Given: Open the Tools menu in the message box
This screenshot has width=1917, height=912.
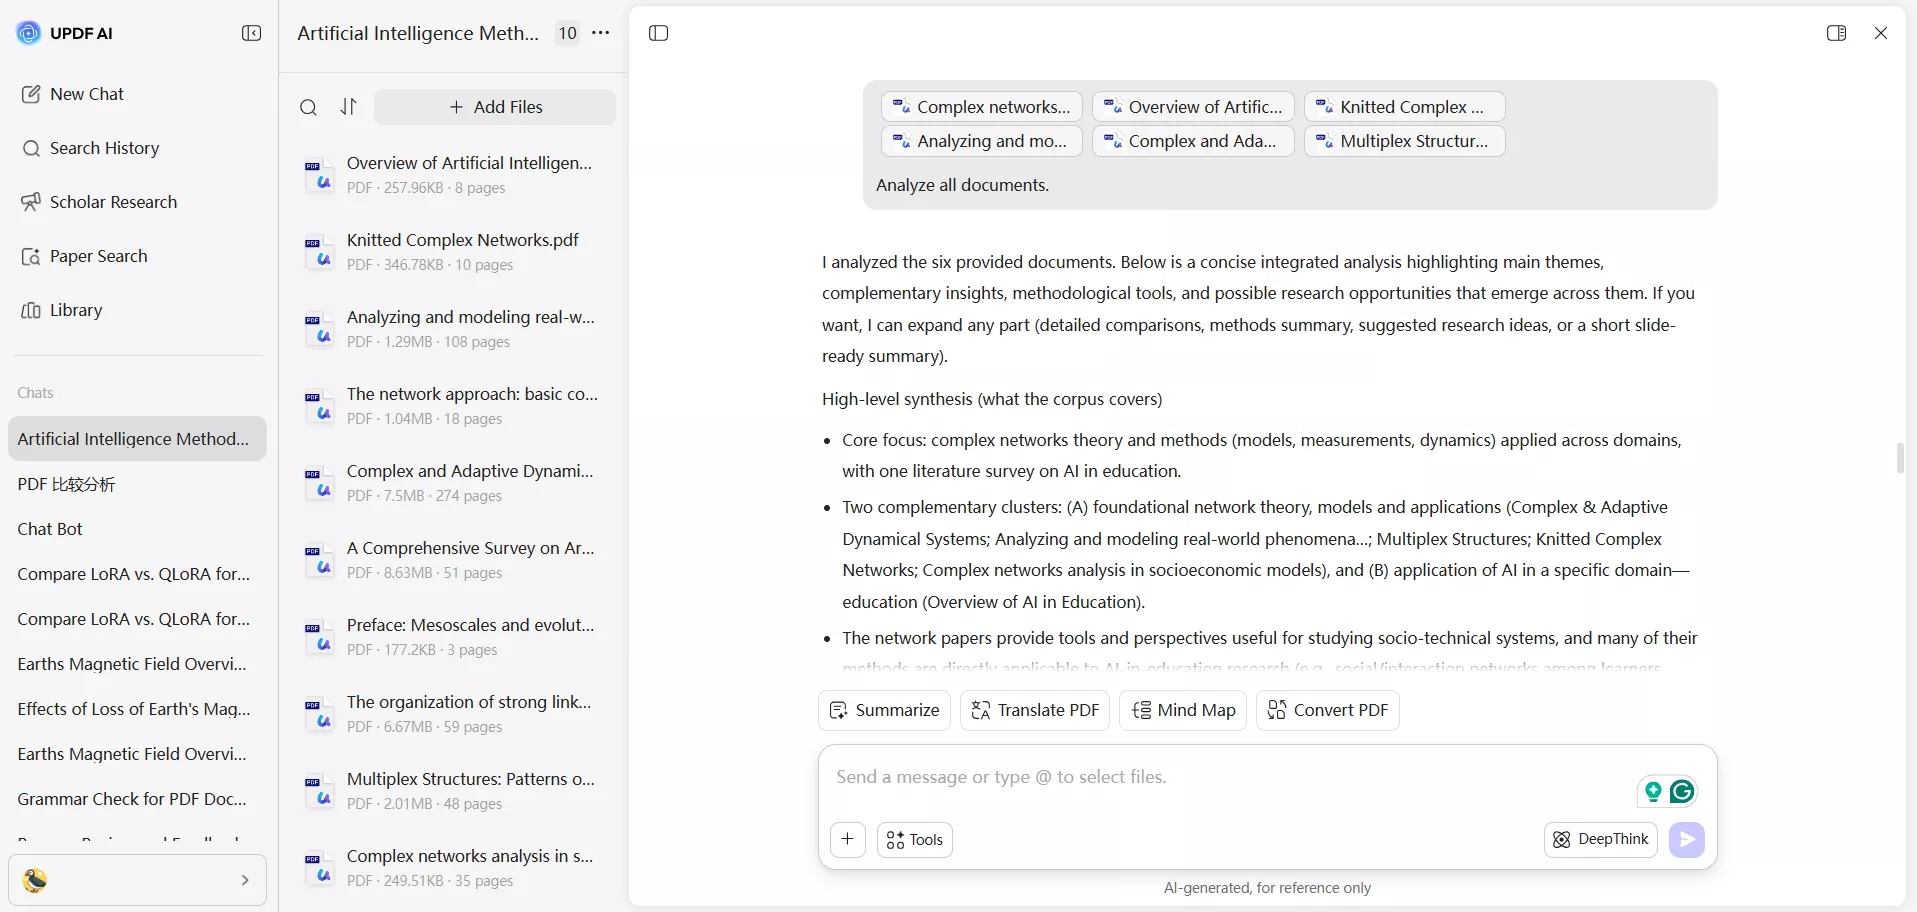Looking at the screenshot, I should 914,840.
